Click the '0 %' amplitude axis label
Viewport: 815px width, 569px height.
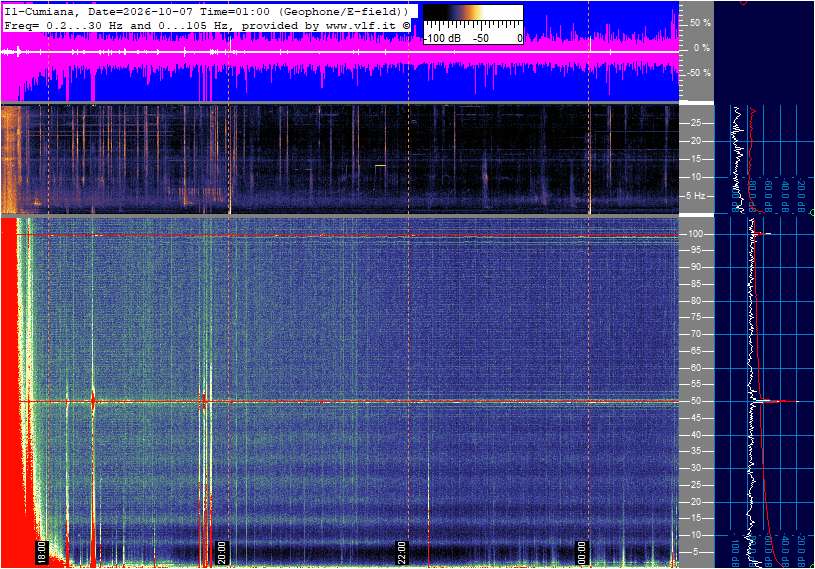coord(702,48)
